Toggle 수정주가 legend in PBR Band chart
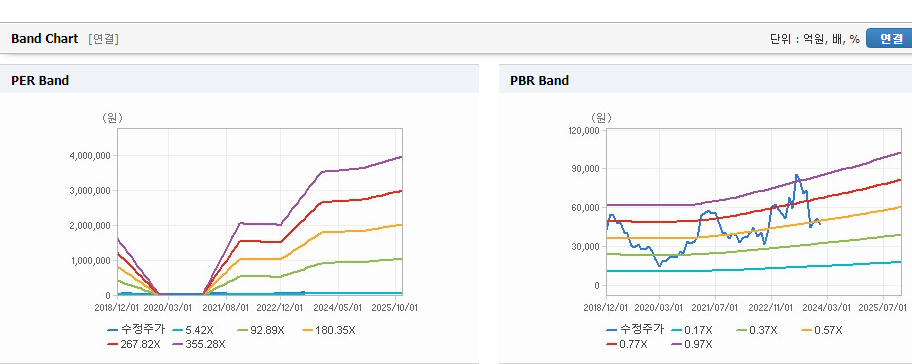 click(x=635, y=330)
